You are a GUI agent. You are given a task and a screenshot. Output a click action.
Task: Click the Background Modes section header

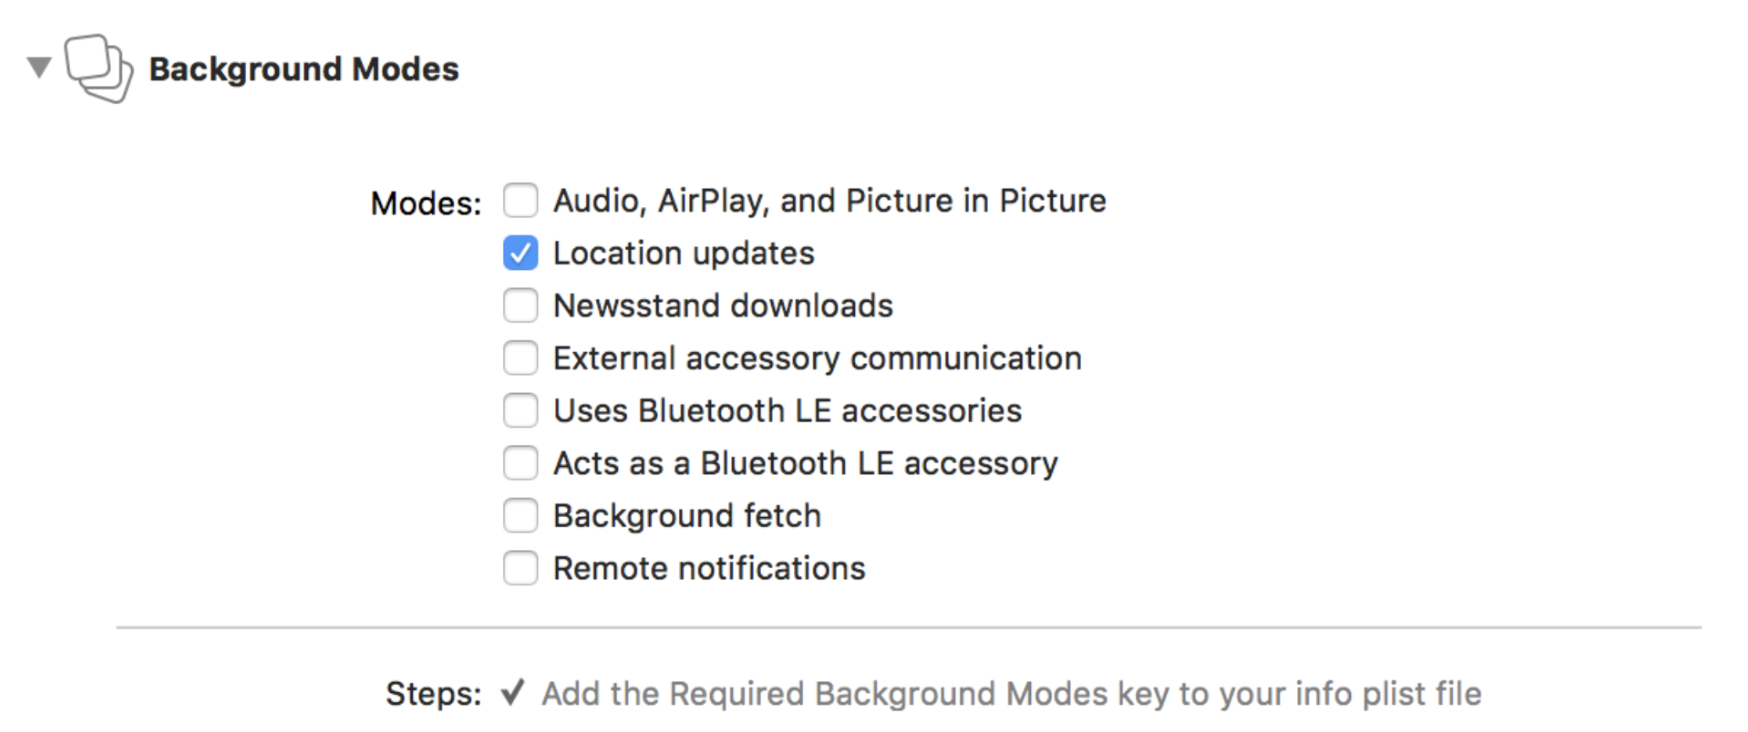pos(303,70)
